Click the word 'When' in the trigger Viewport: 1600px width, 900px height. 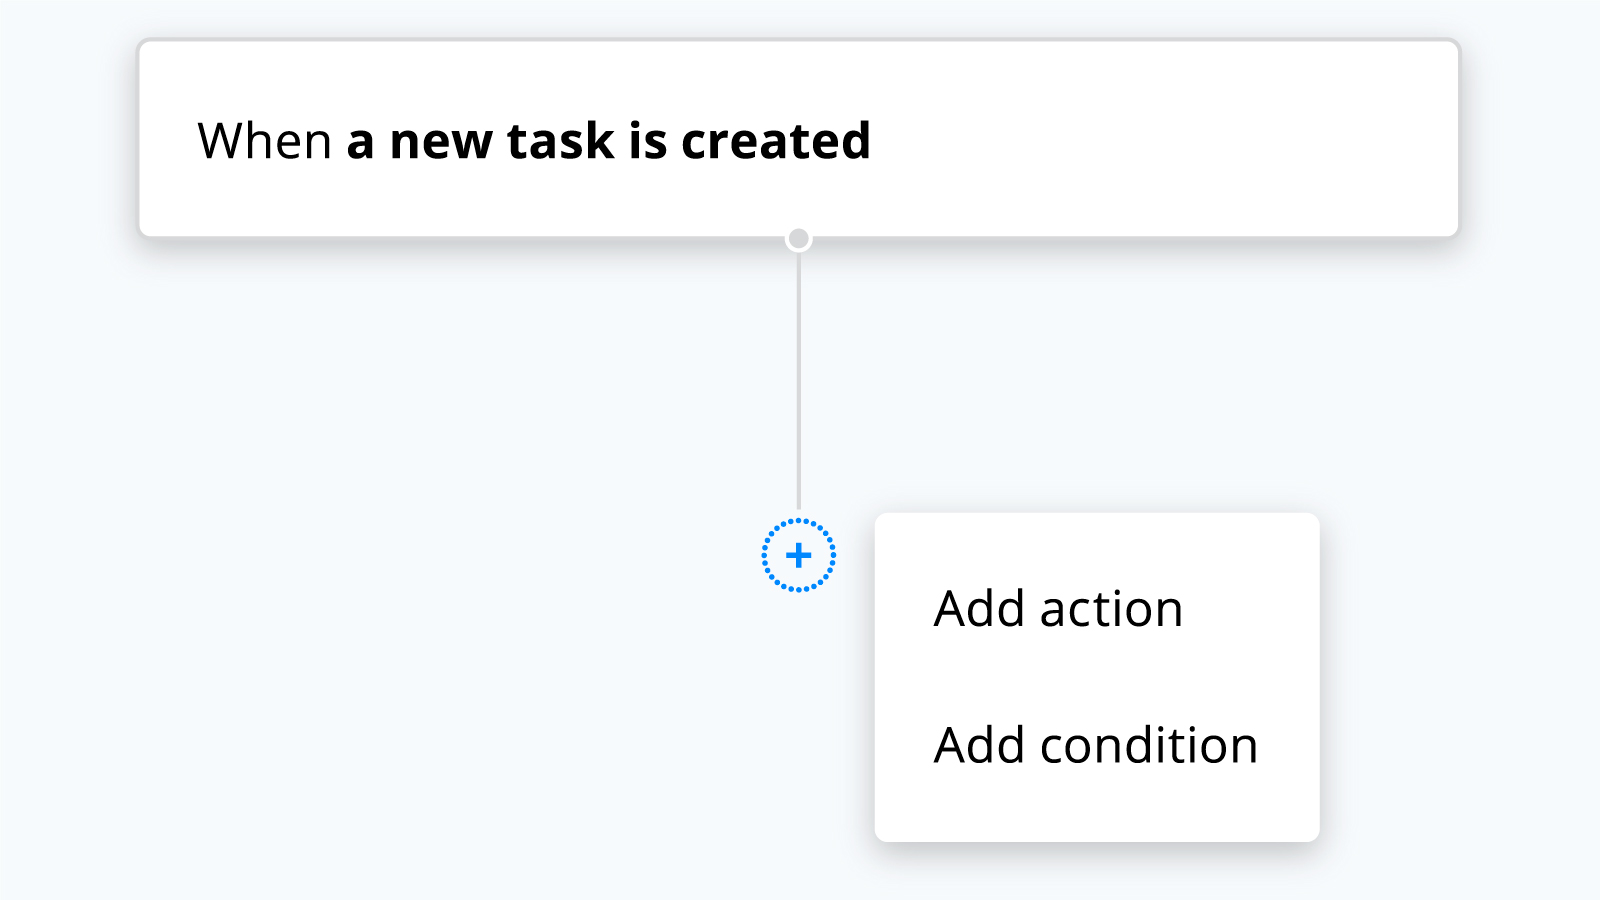click(264, 141)
